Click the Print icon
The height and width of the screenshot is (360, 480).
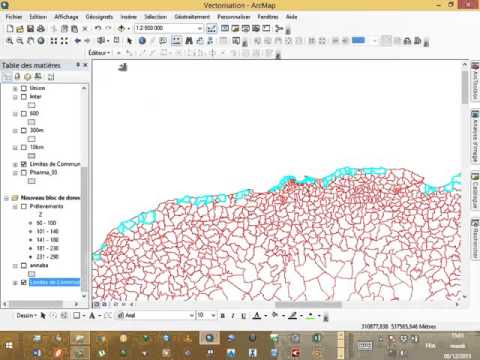point(41,29)
